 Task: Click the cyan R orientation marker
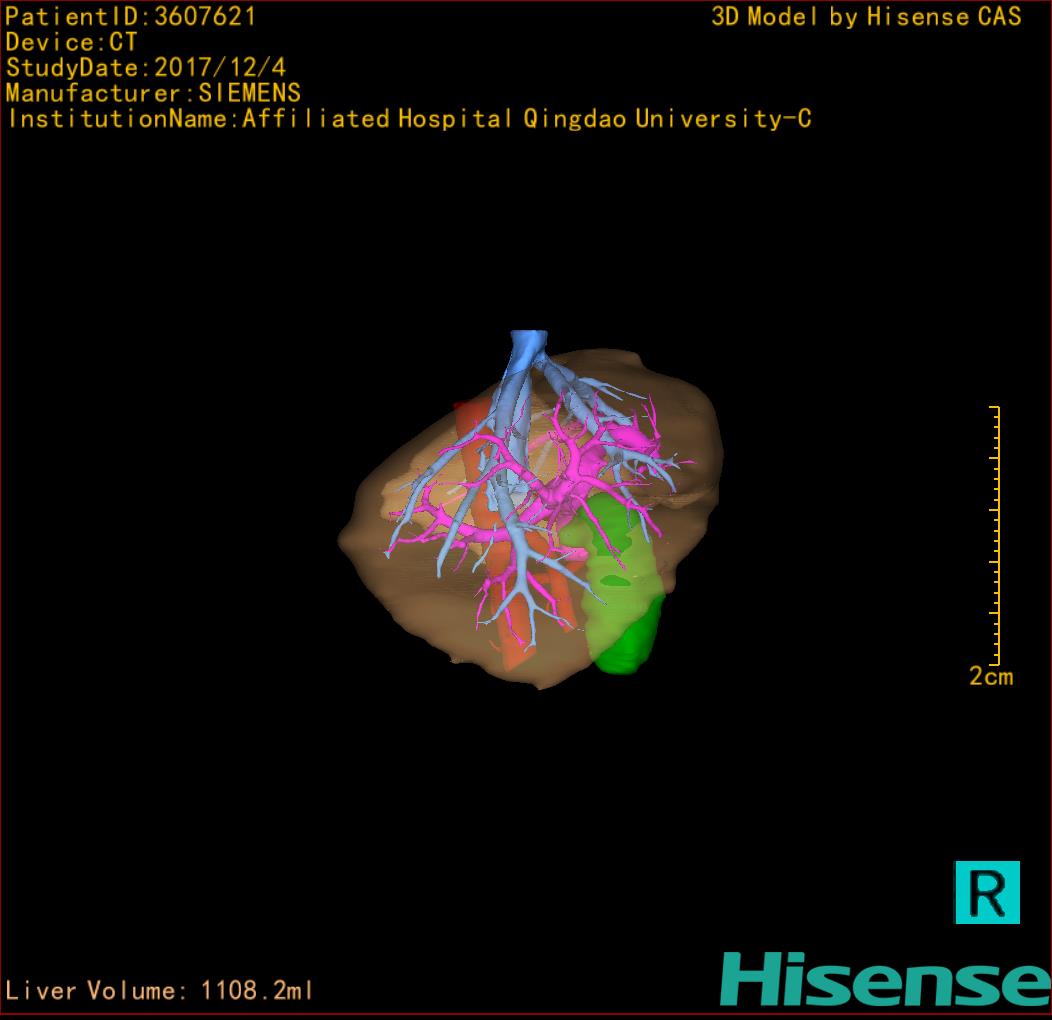(987, 891)
